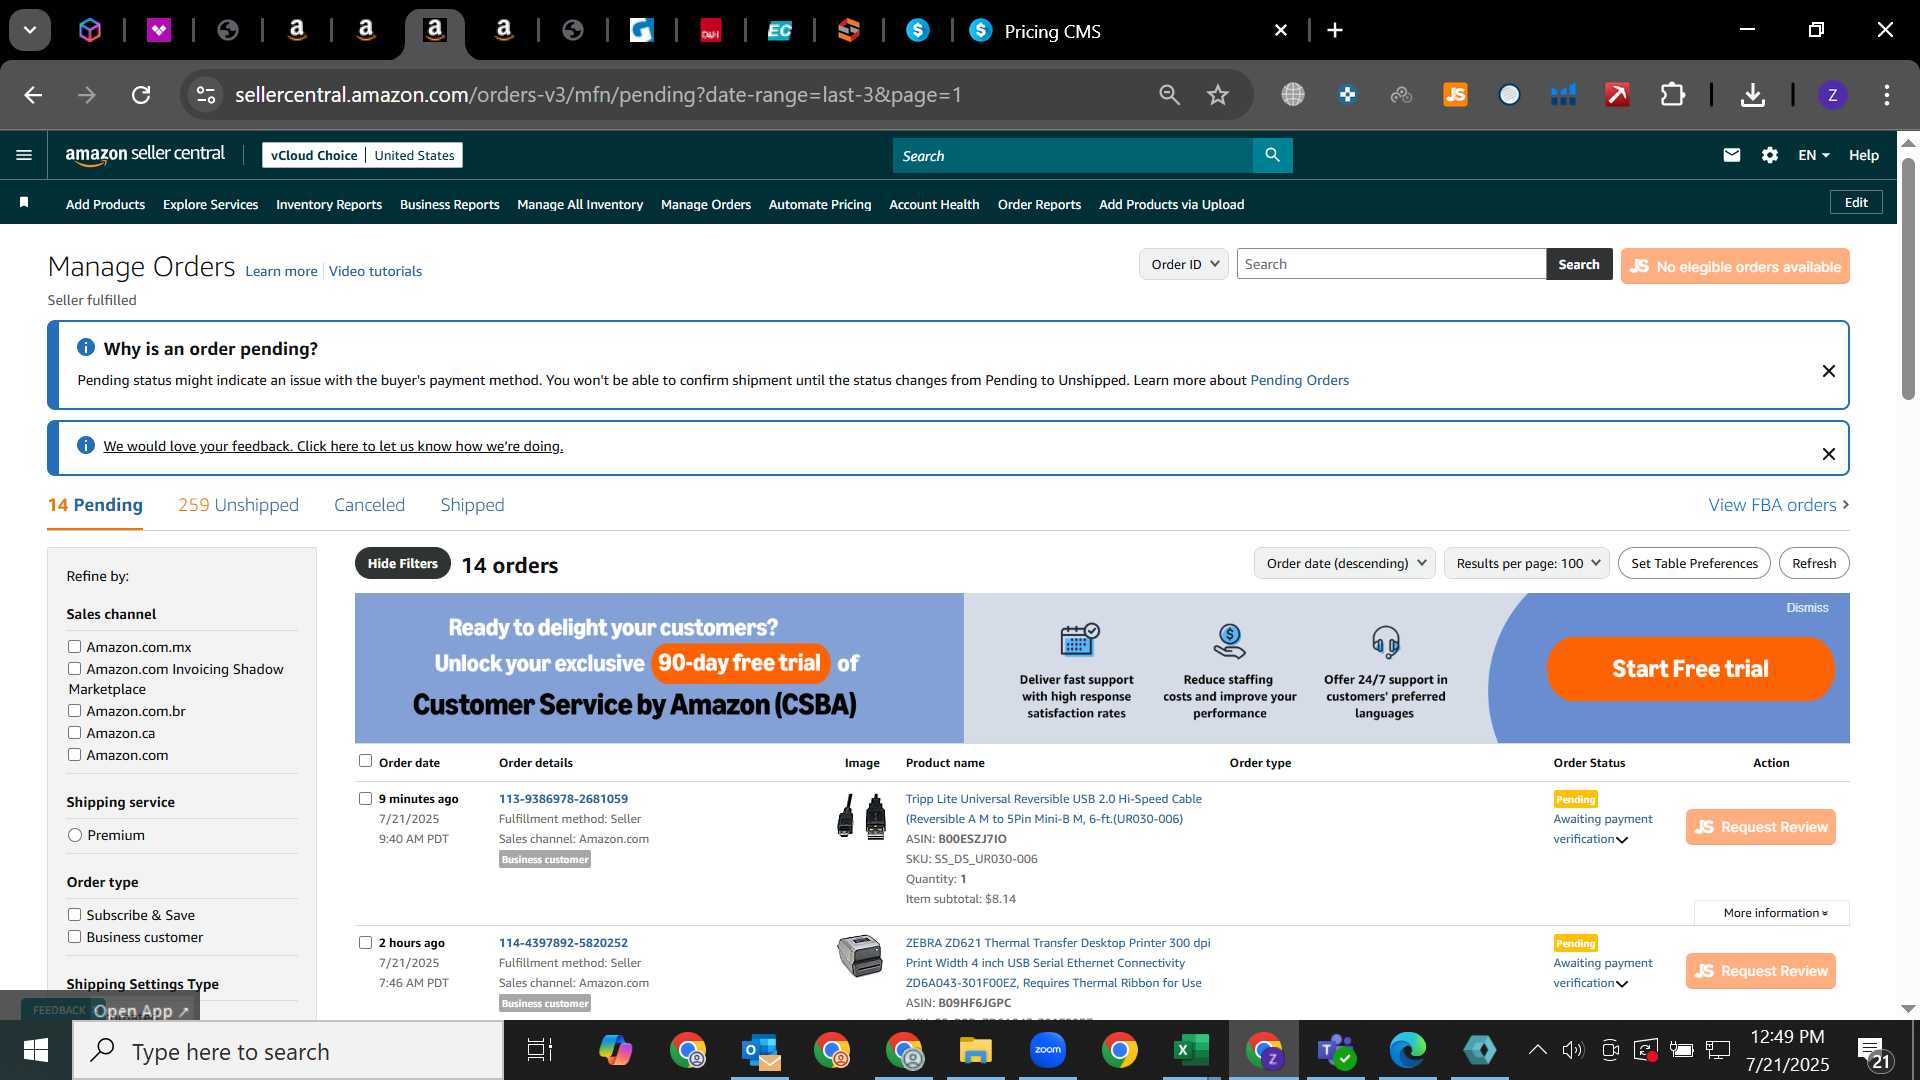
Task: Click Set Table Preferences
Action: (x=1694, y=563)
